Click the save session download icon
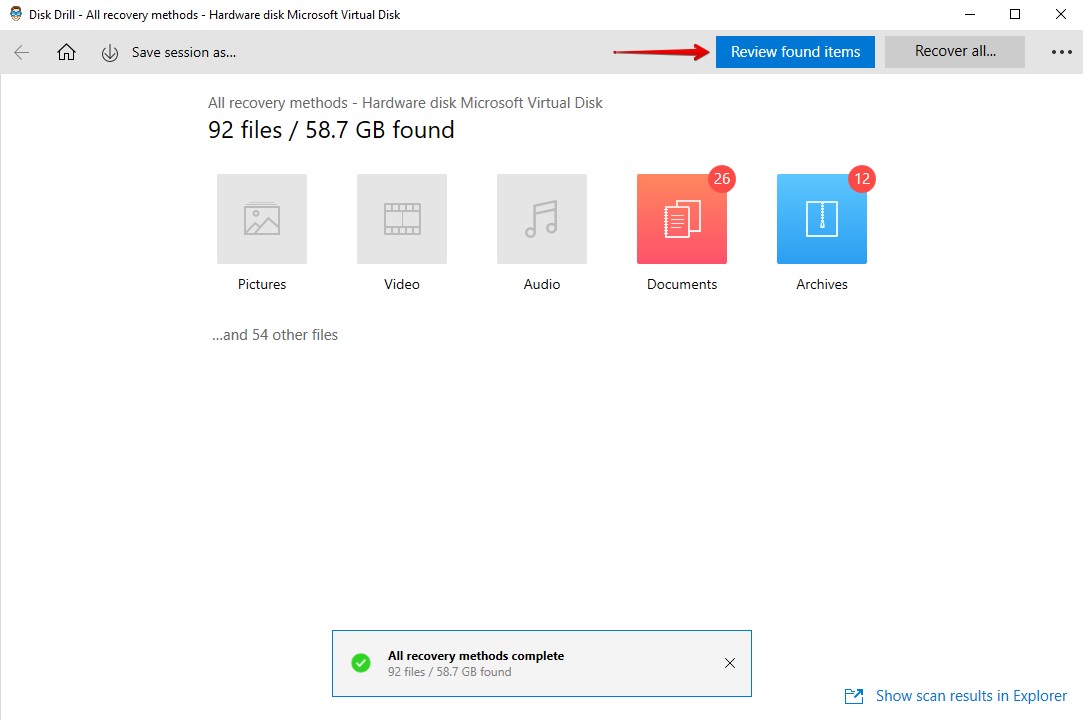 pos(110,53)
